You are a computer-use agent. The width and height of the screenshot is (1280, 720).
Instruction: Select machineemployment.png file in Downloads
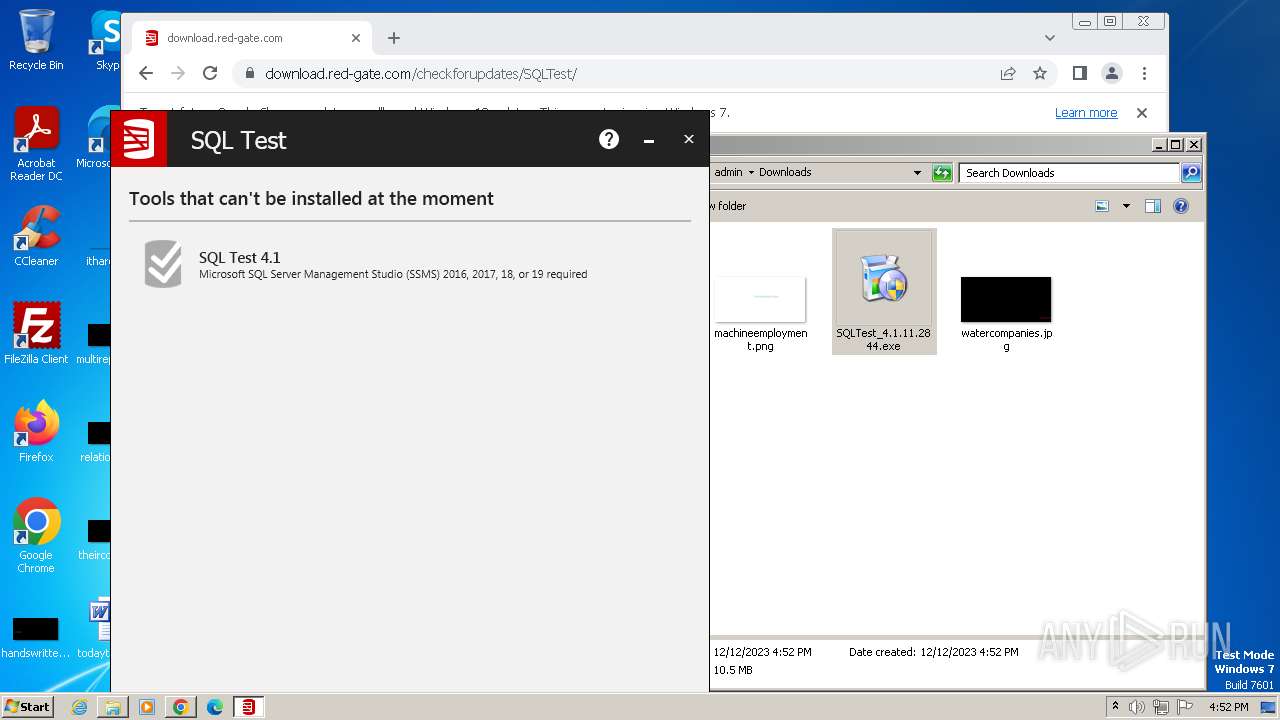(761, 313)
